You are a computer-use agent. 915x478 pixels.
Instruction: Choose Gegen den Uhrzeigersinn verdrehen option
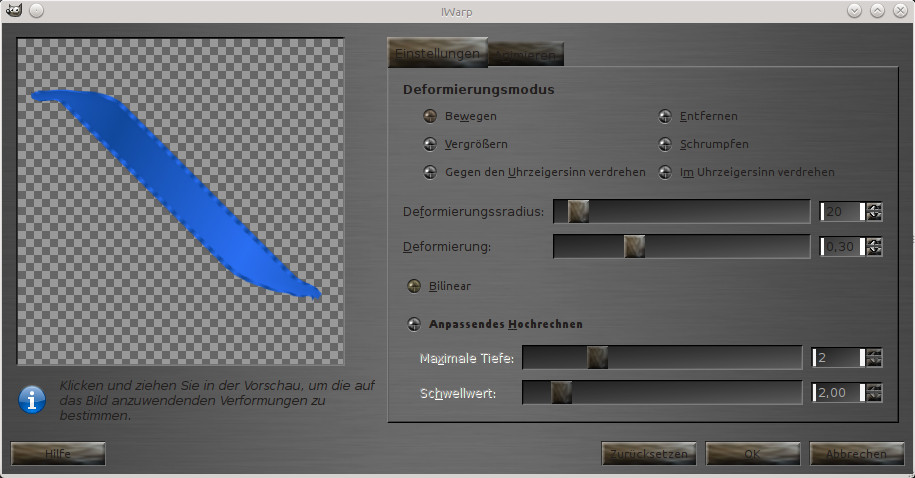(x=430, y=172)
